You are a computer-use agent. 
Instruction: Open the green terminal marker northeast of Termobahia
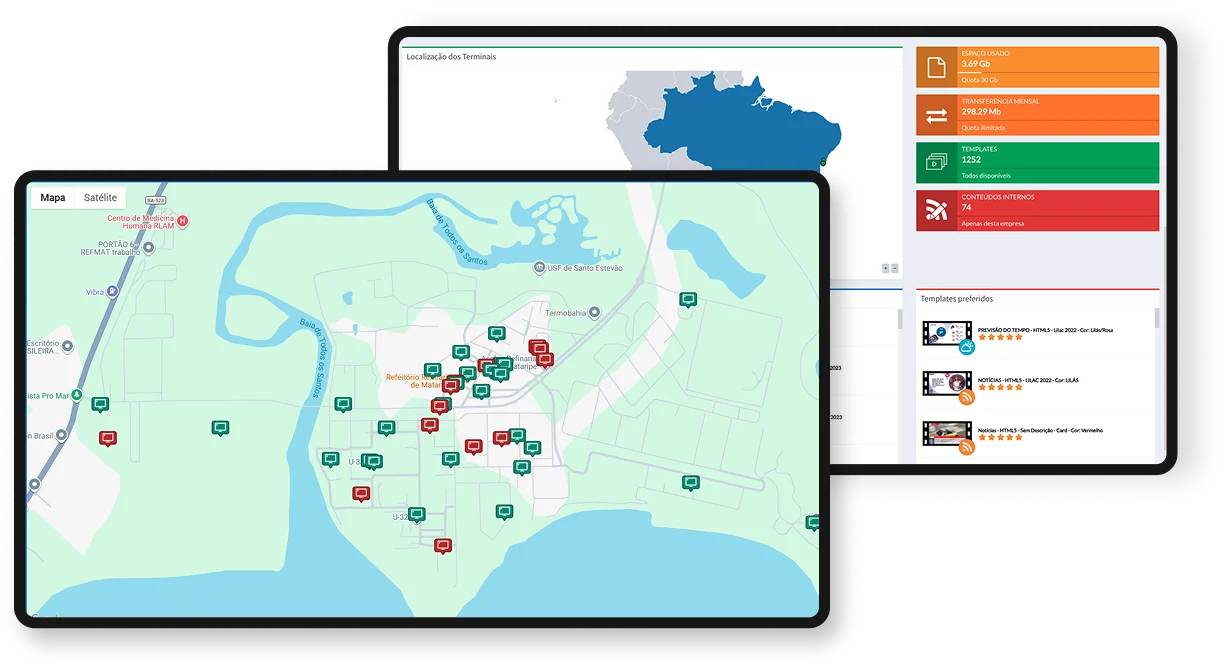(688, 300)
